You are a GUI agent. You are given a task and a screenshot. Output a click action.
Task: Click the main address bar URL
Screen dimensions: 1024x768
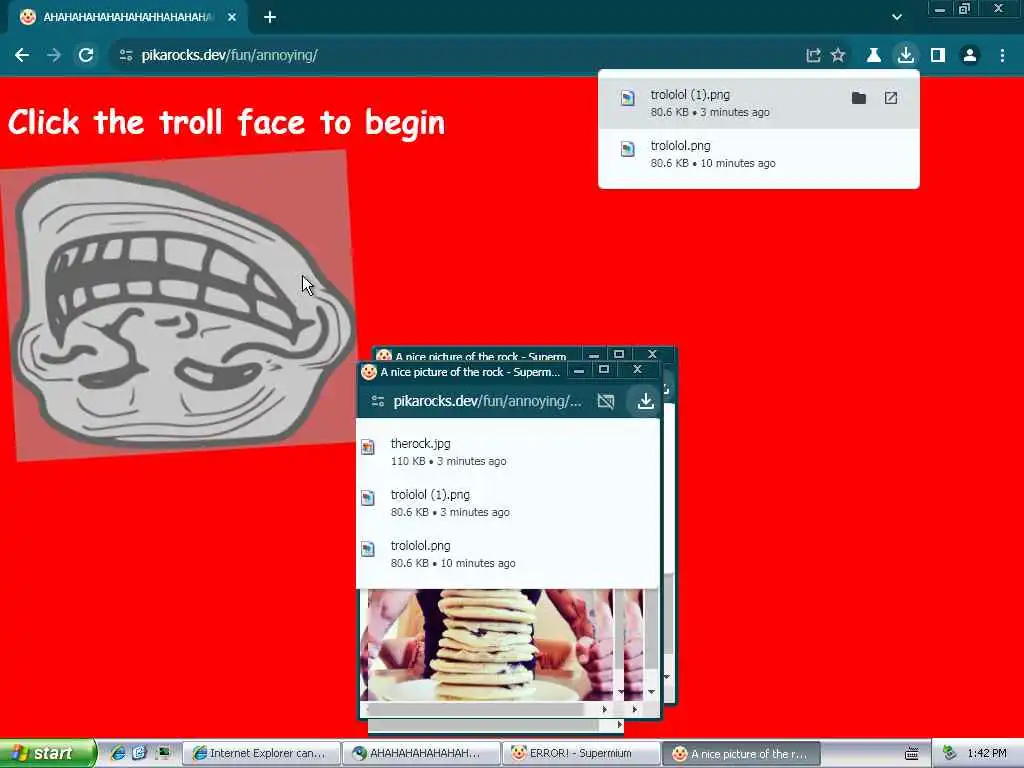click(229, 56)
